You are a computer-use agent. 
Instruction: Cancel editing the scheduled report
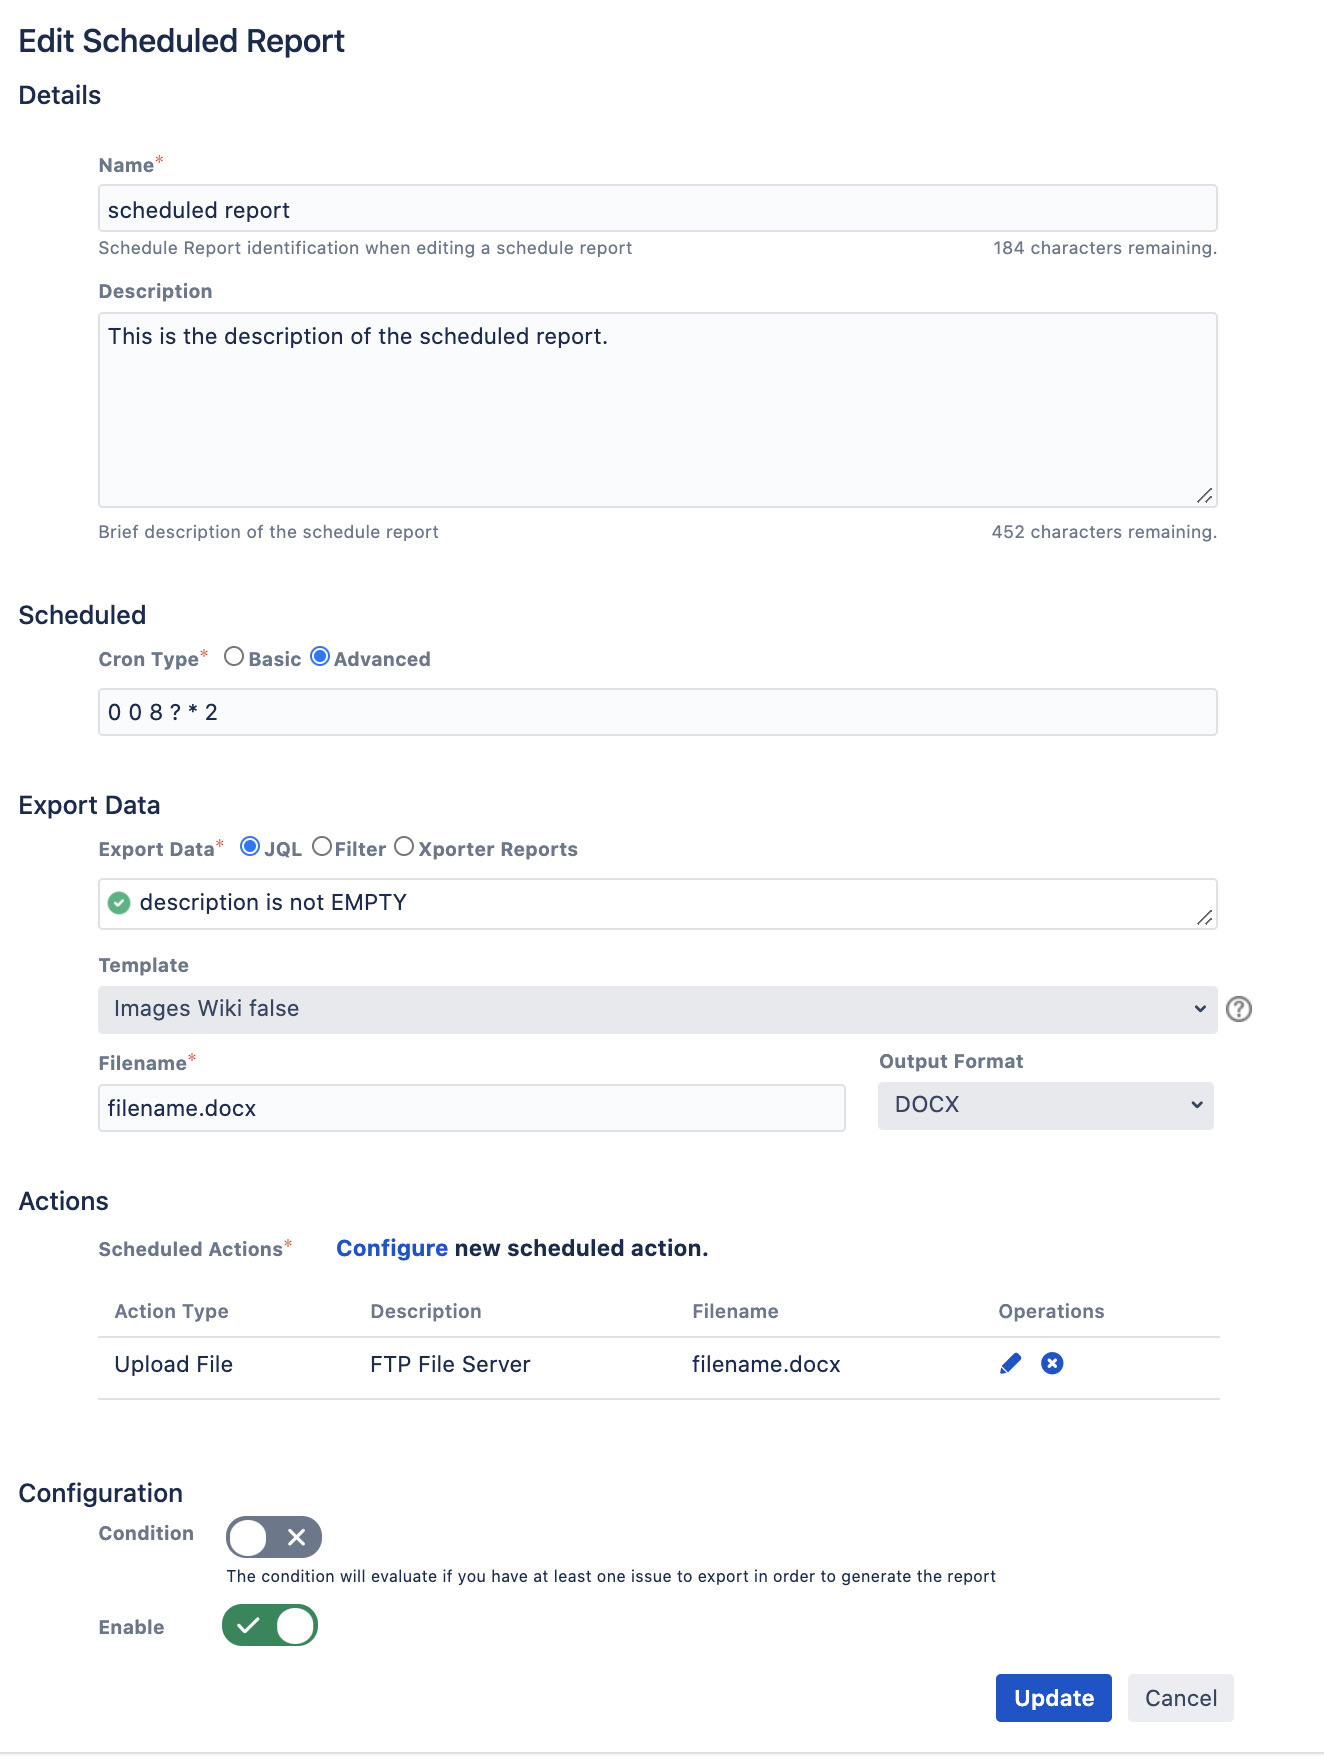pyautogui.click(x=1180, y=1698)
